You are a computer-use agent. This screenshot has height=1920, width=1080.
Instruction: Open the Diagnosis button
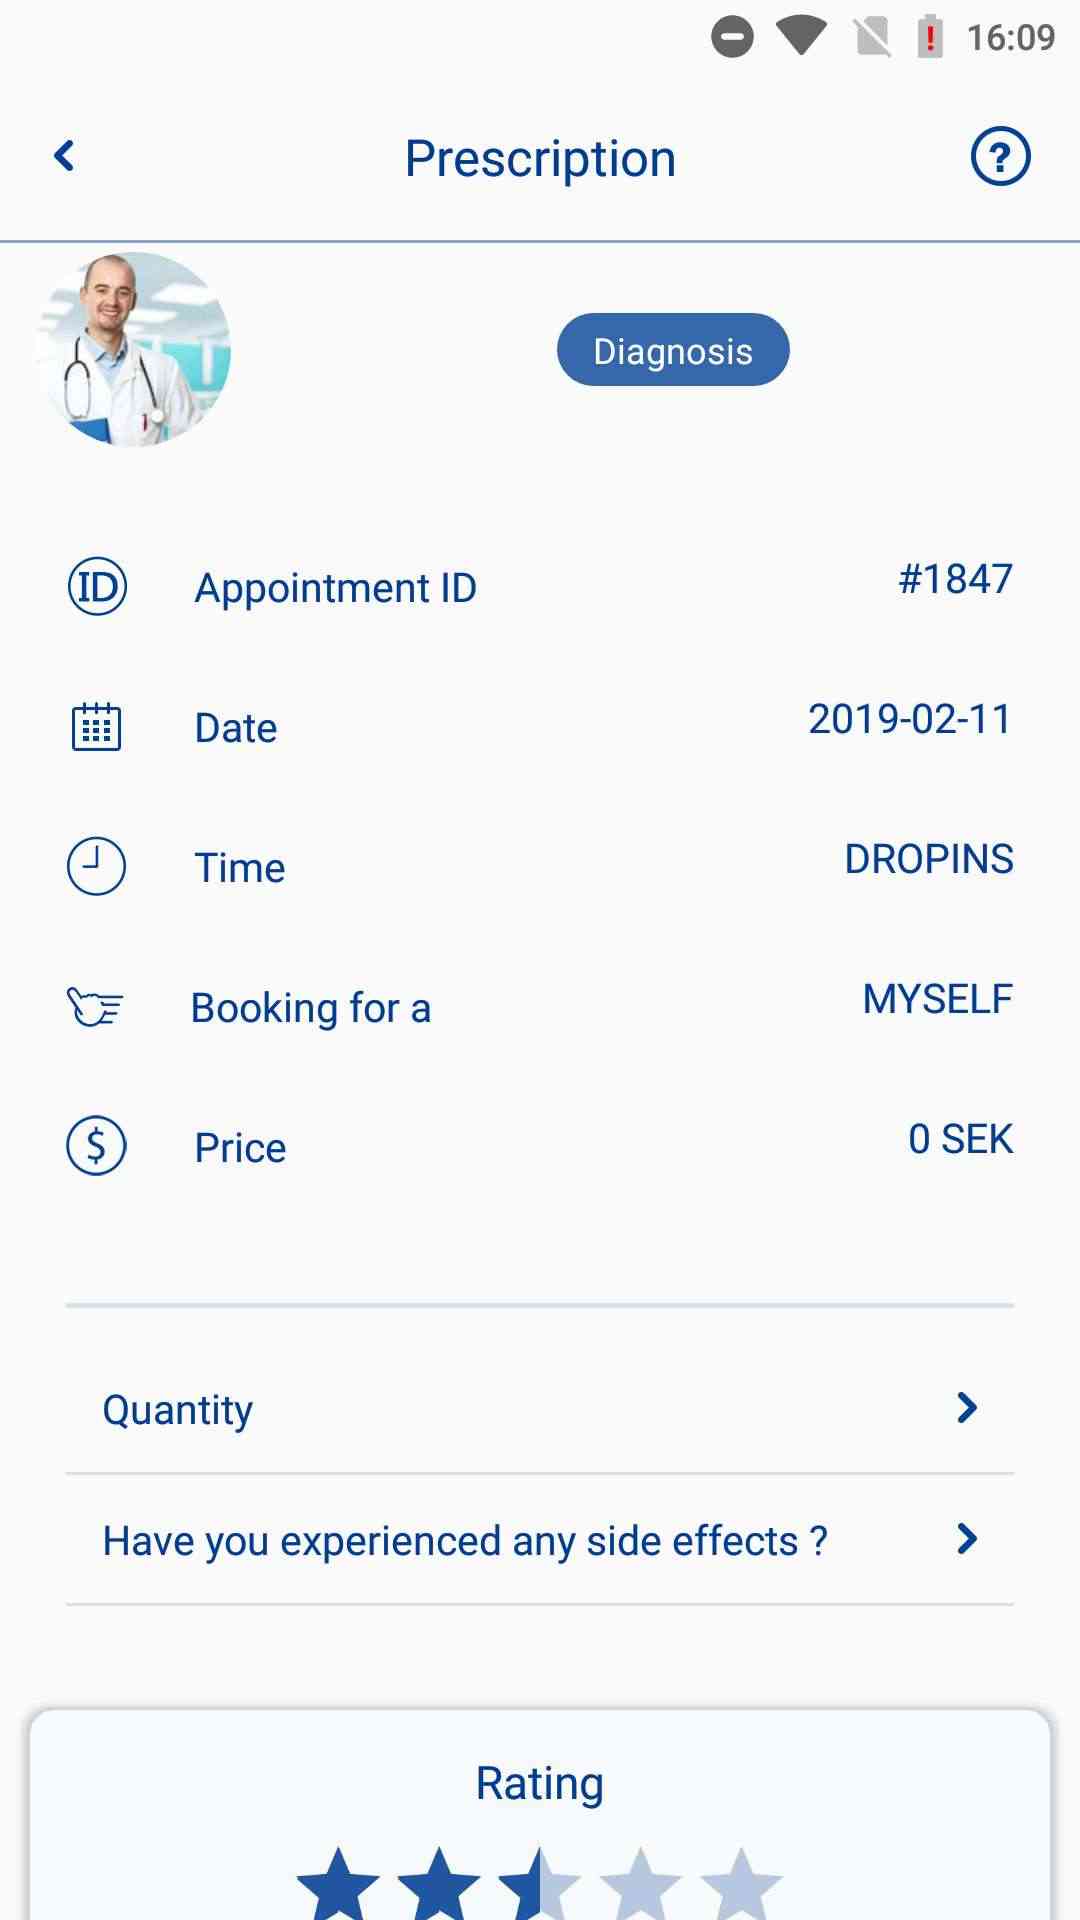(673, 350)
